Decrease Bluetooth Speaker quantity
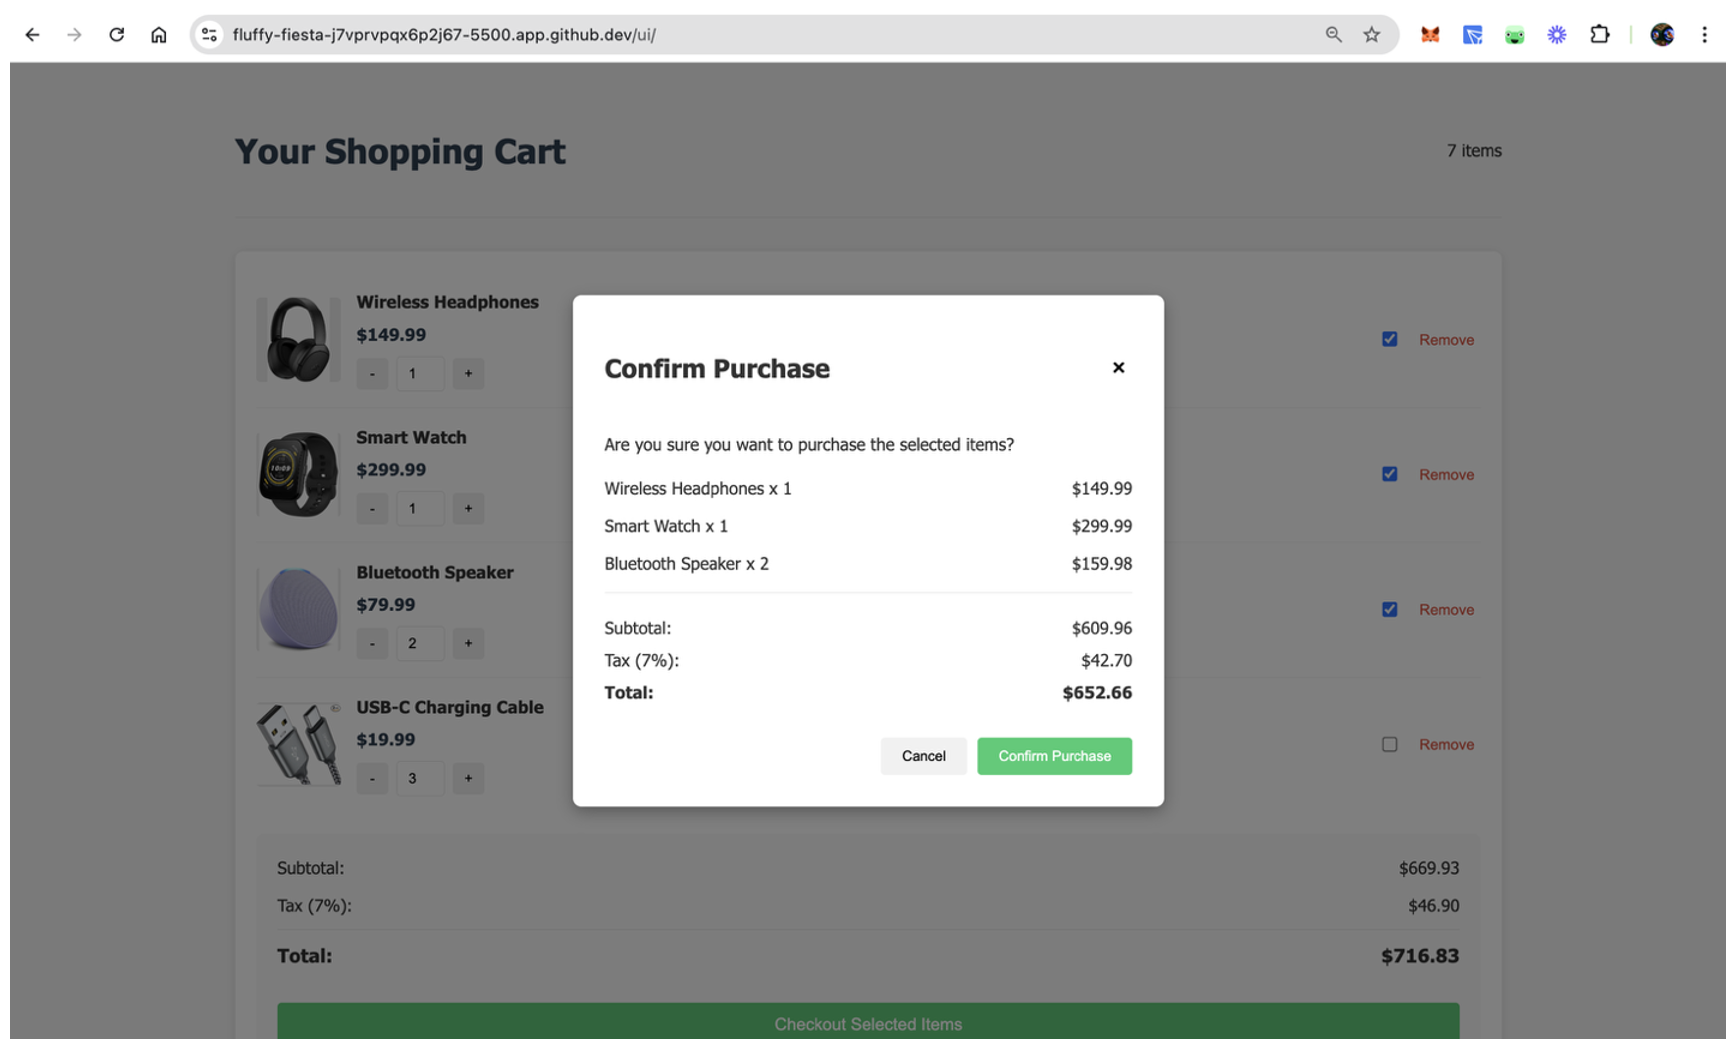 pos(372,644)
